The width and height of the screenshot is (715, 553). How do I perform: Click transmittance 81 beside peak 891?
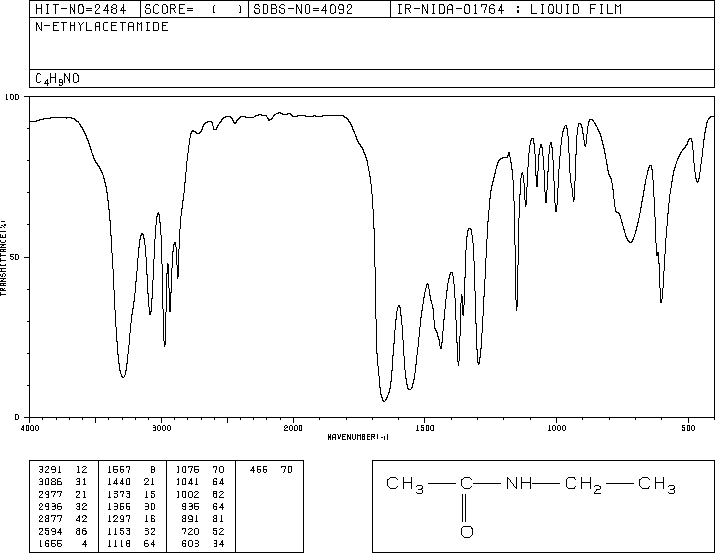tap(219, 519)
